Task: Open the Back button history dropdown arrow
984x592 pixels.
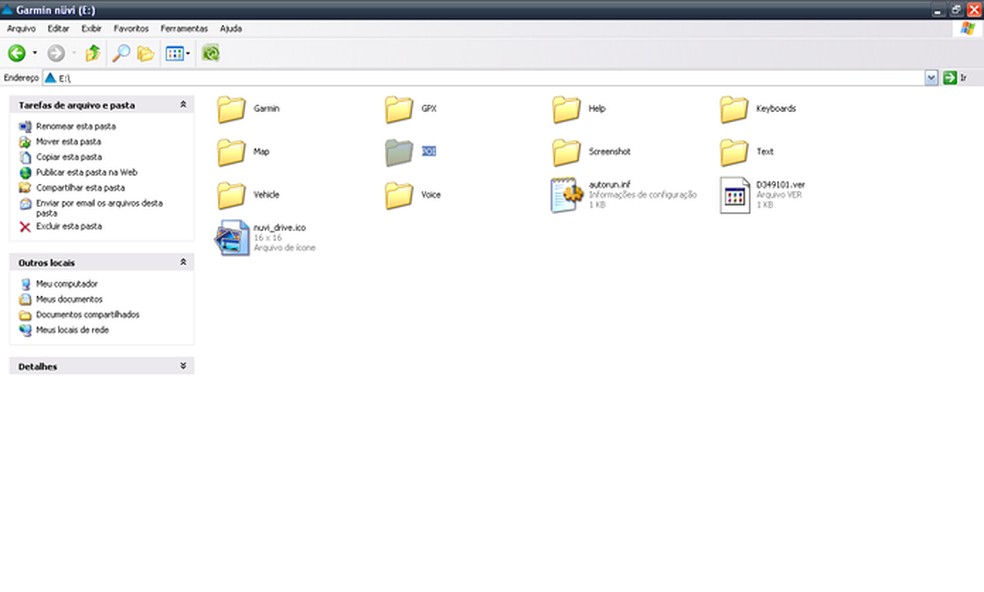Action: point(35,53)
